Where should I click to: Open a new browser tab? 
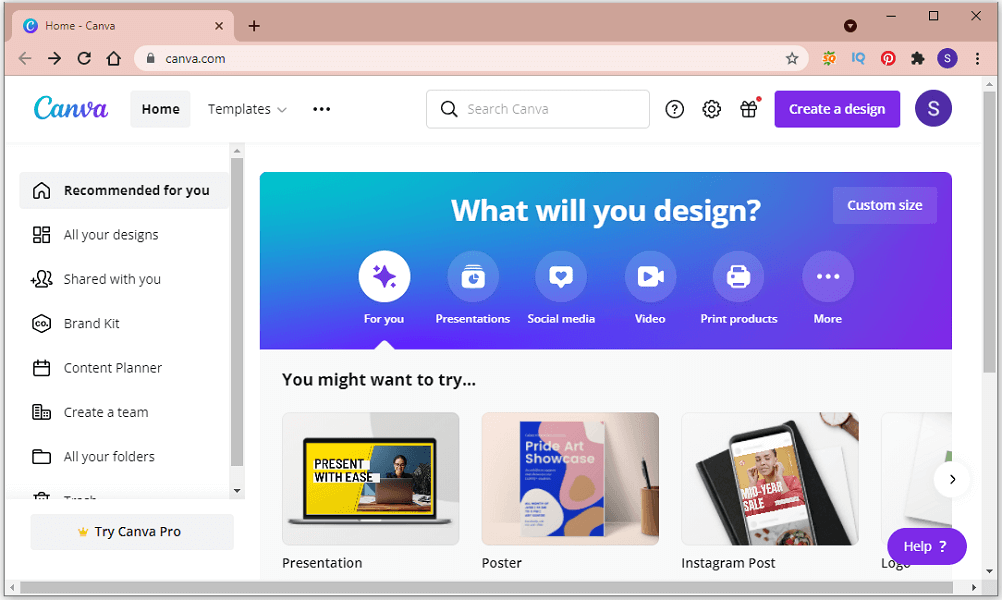click(254, 26)
